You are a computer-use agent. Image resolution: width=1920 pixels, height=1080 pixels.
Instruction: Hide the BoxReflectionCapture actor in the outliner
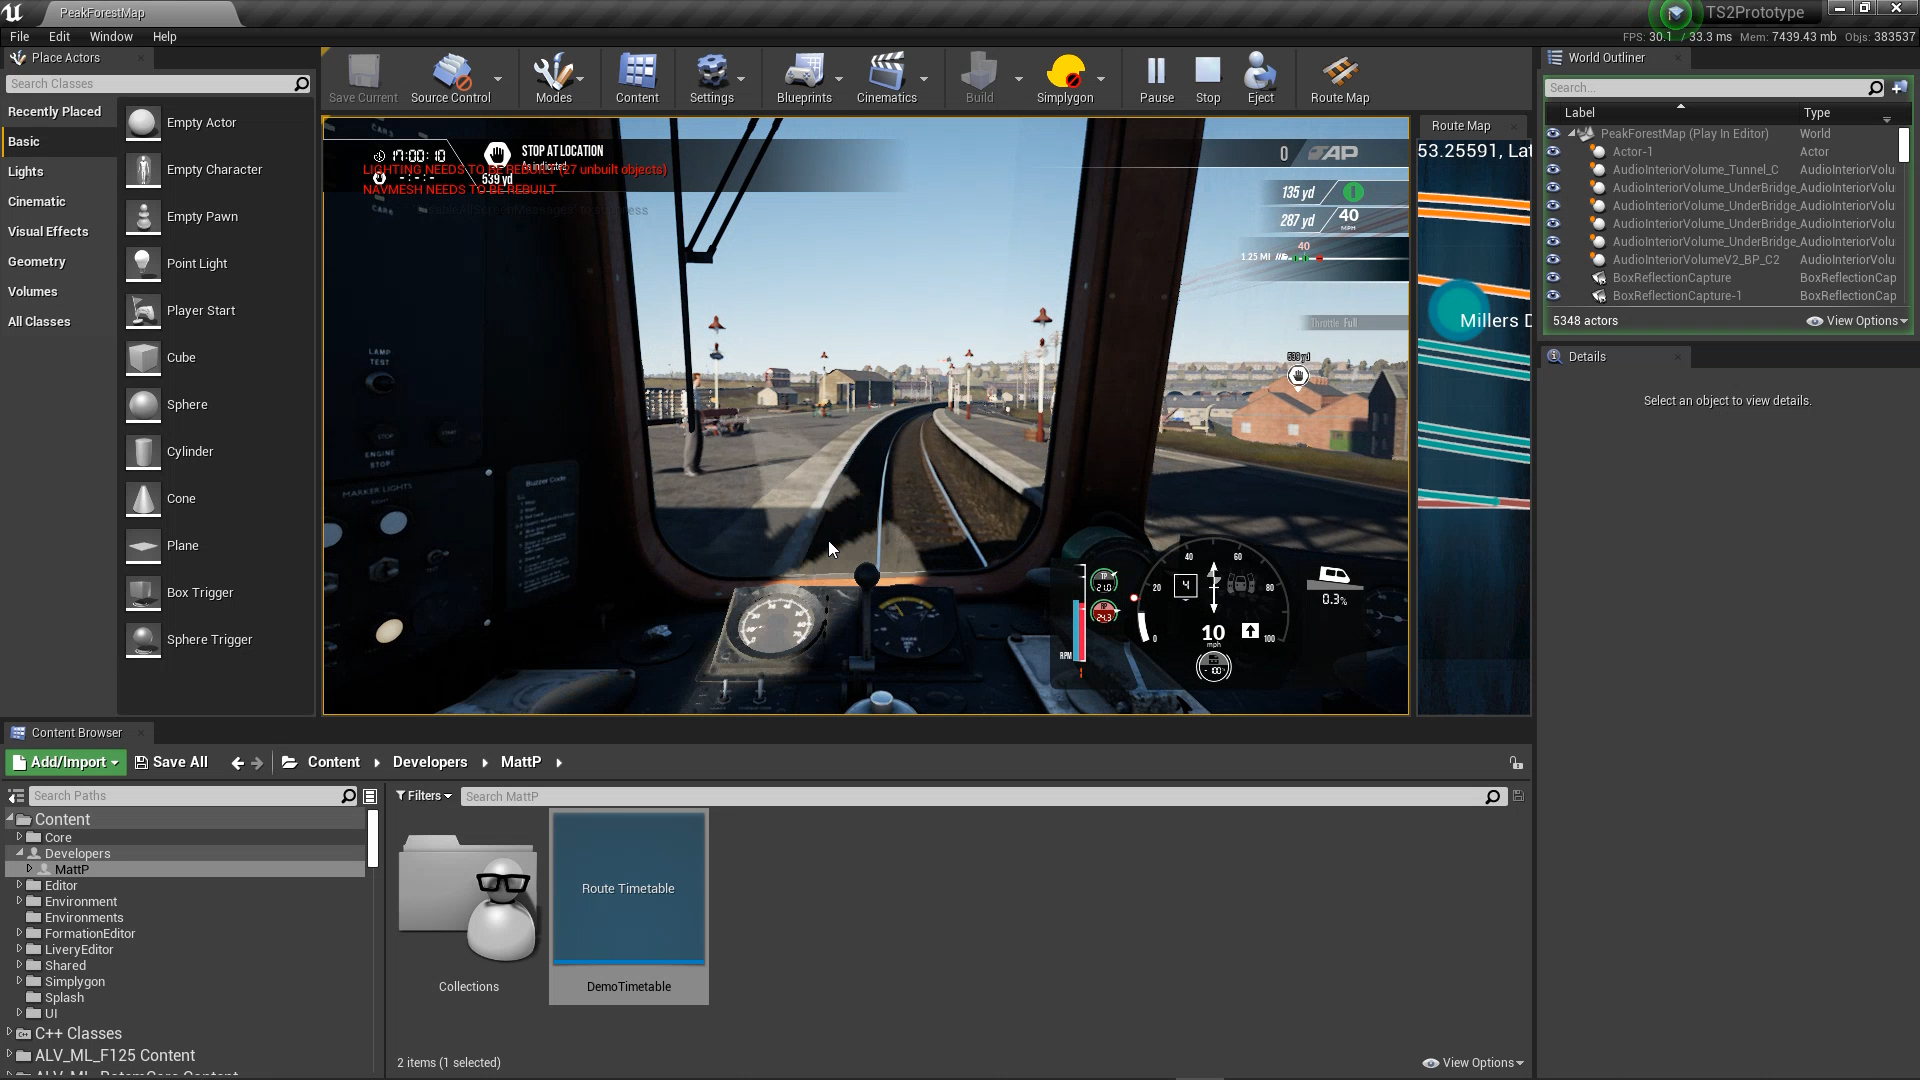pyautogui.click(x=1553, y=278)
